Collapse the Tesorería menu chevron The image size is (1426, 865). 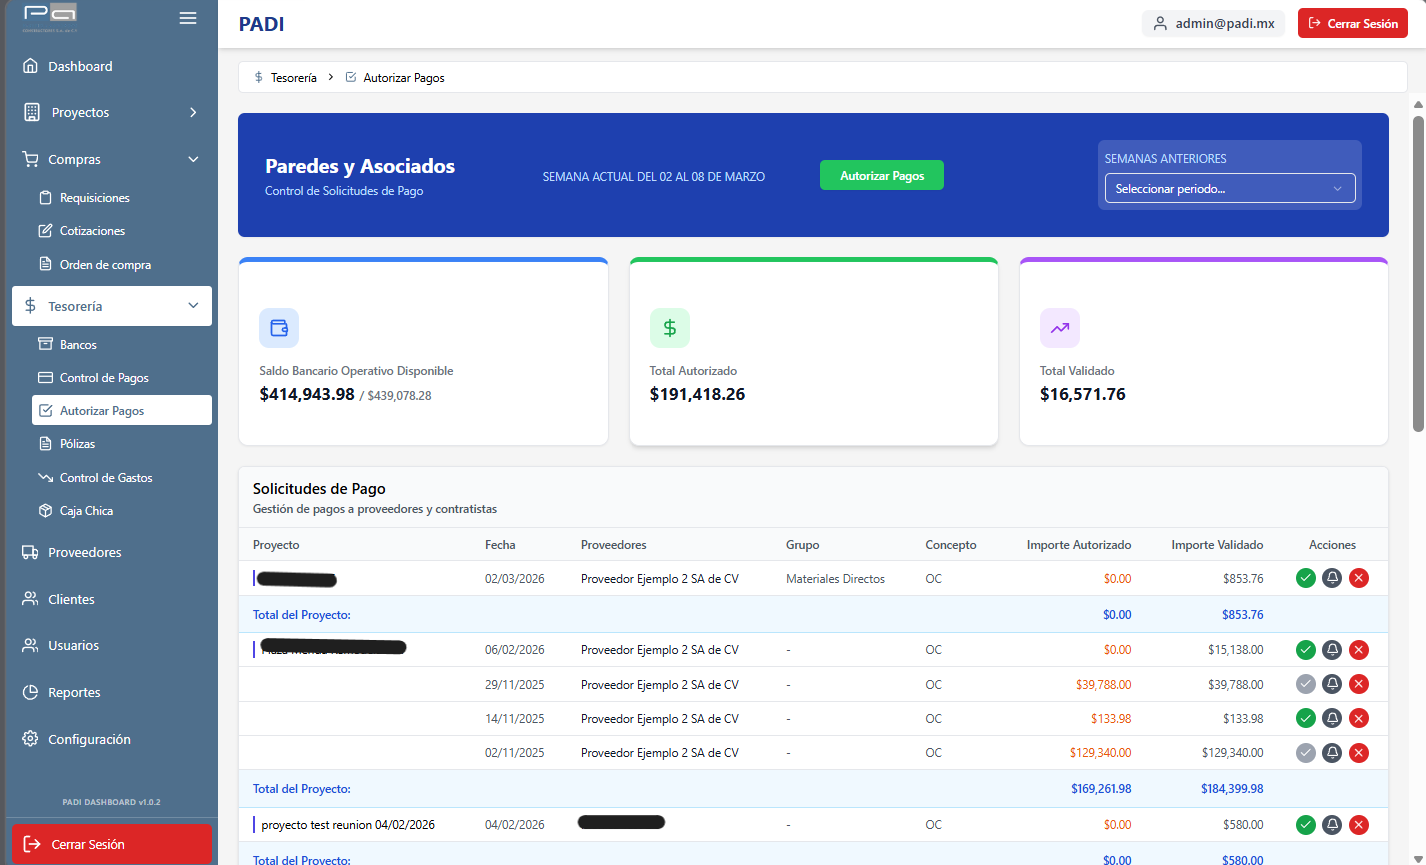click(x=195, y=306)
